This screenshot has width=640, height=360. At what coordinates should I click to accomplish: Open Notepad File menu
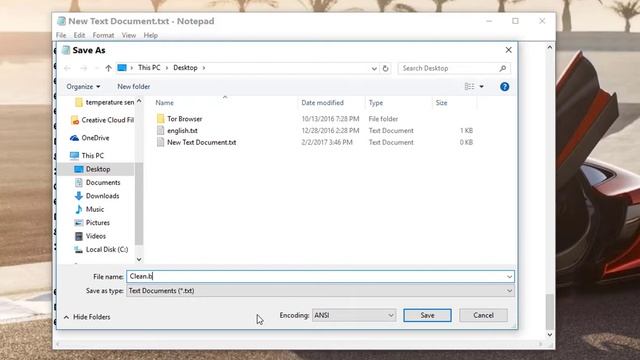(61, 36)
